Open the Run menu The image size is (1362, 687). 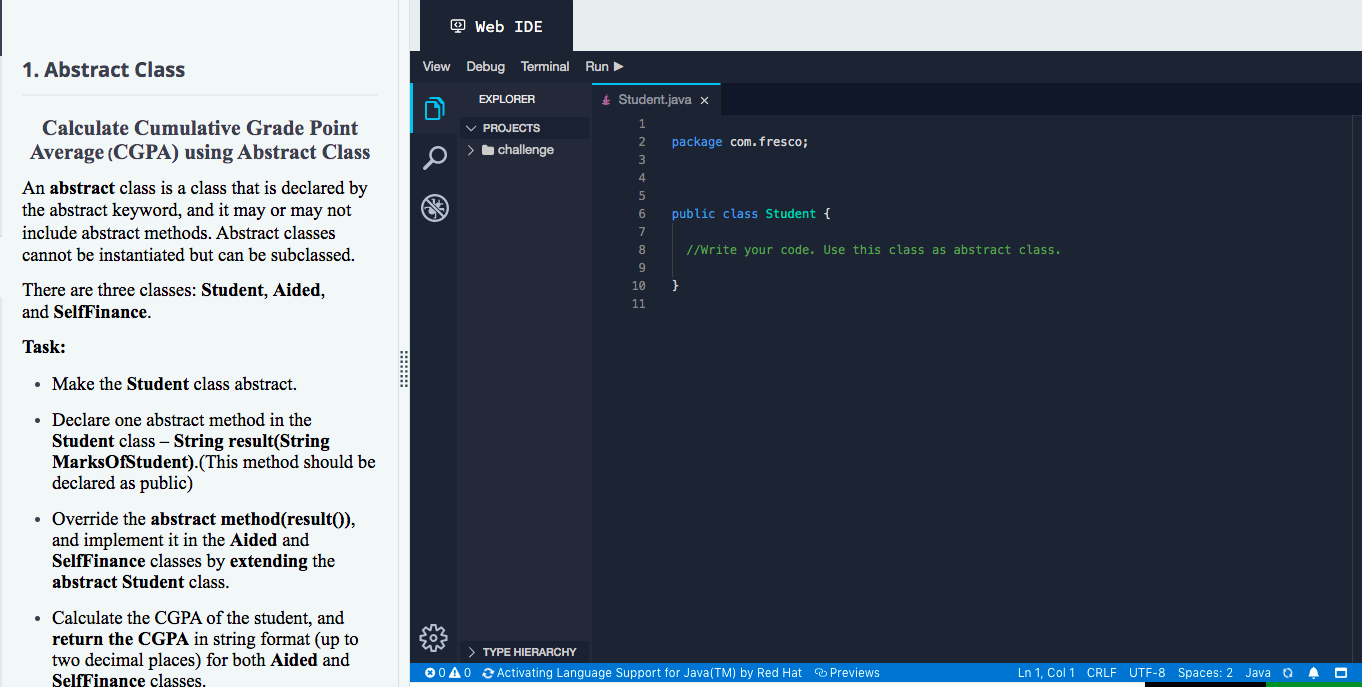point(598,66)
